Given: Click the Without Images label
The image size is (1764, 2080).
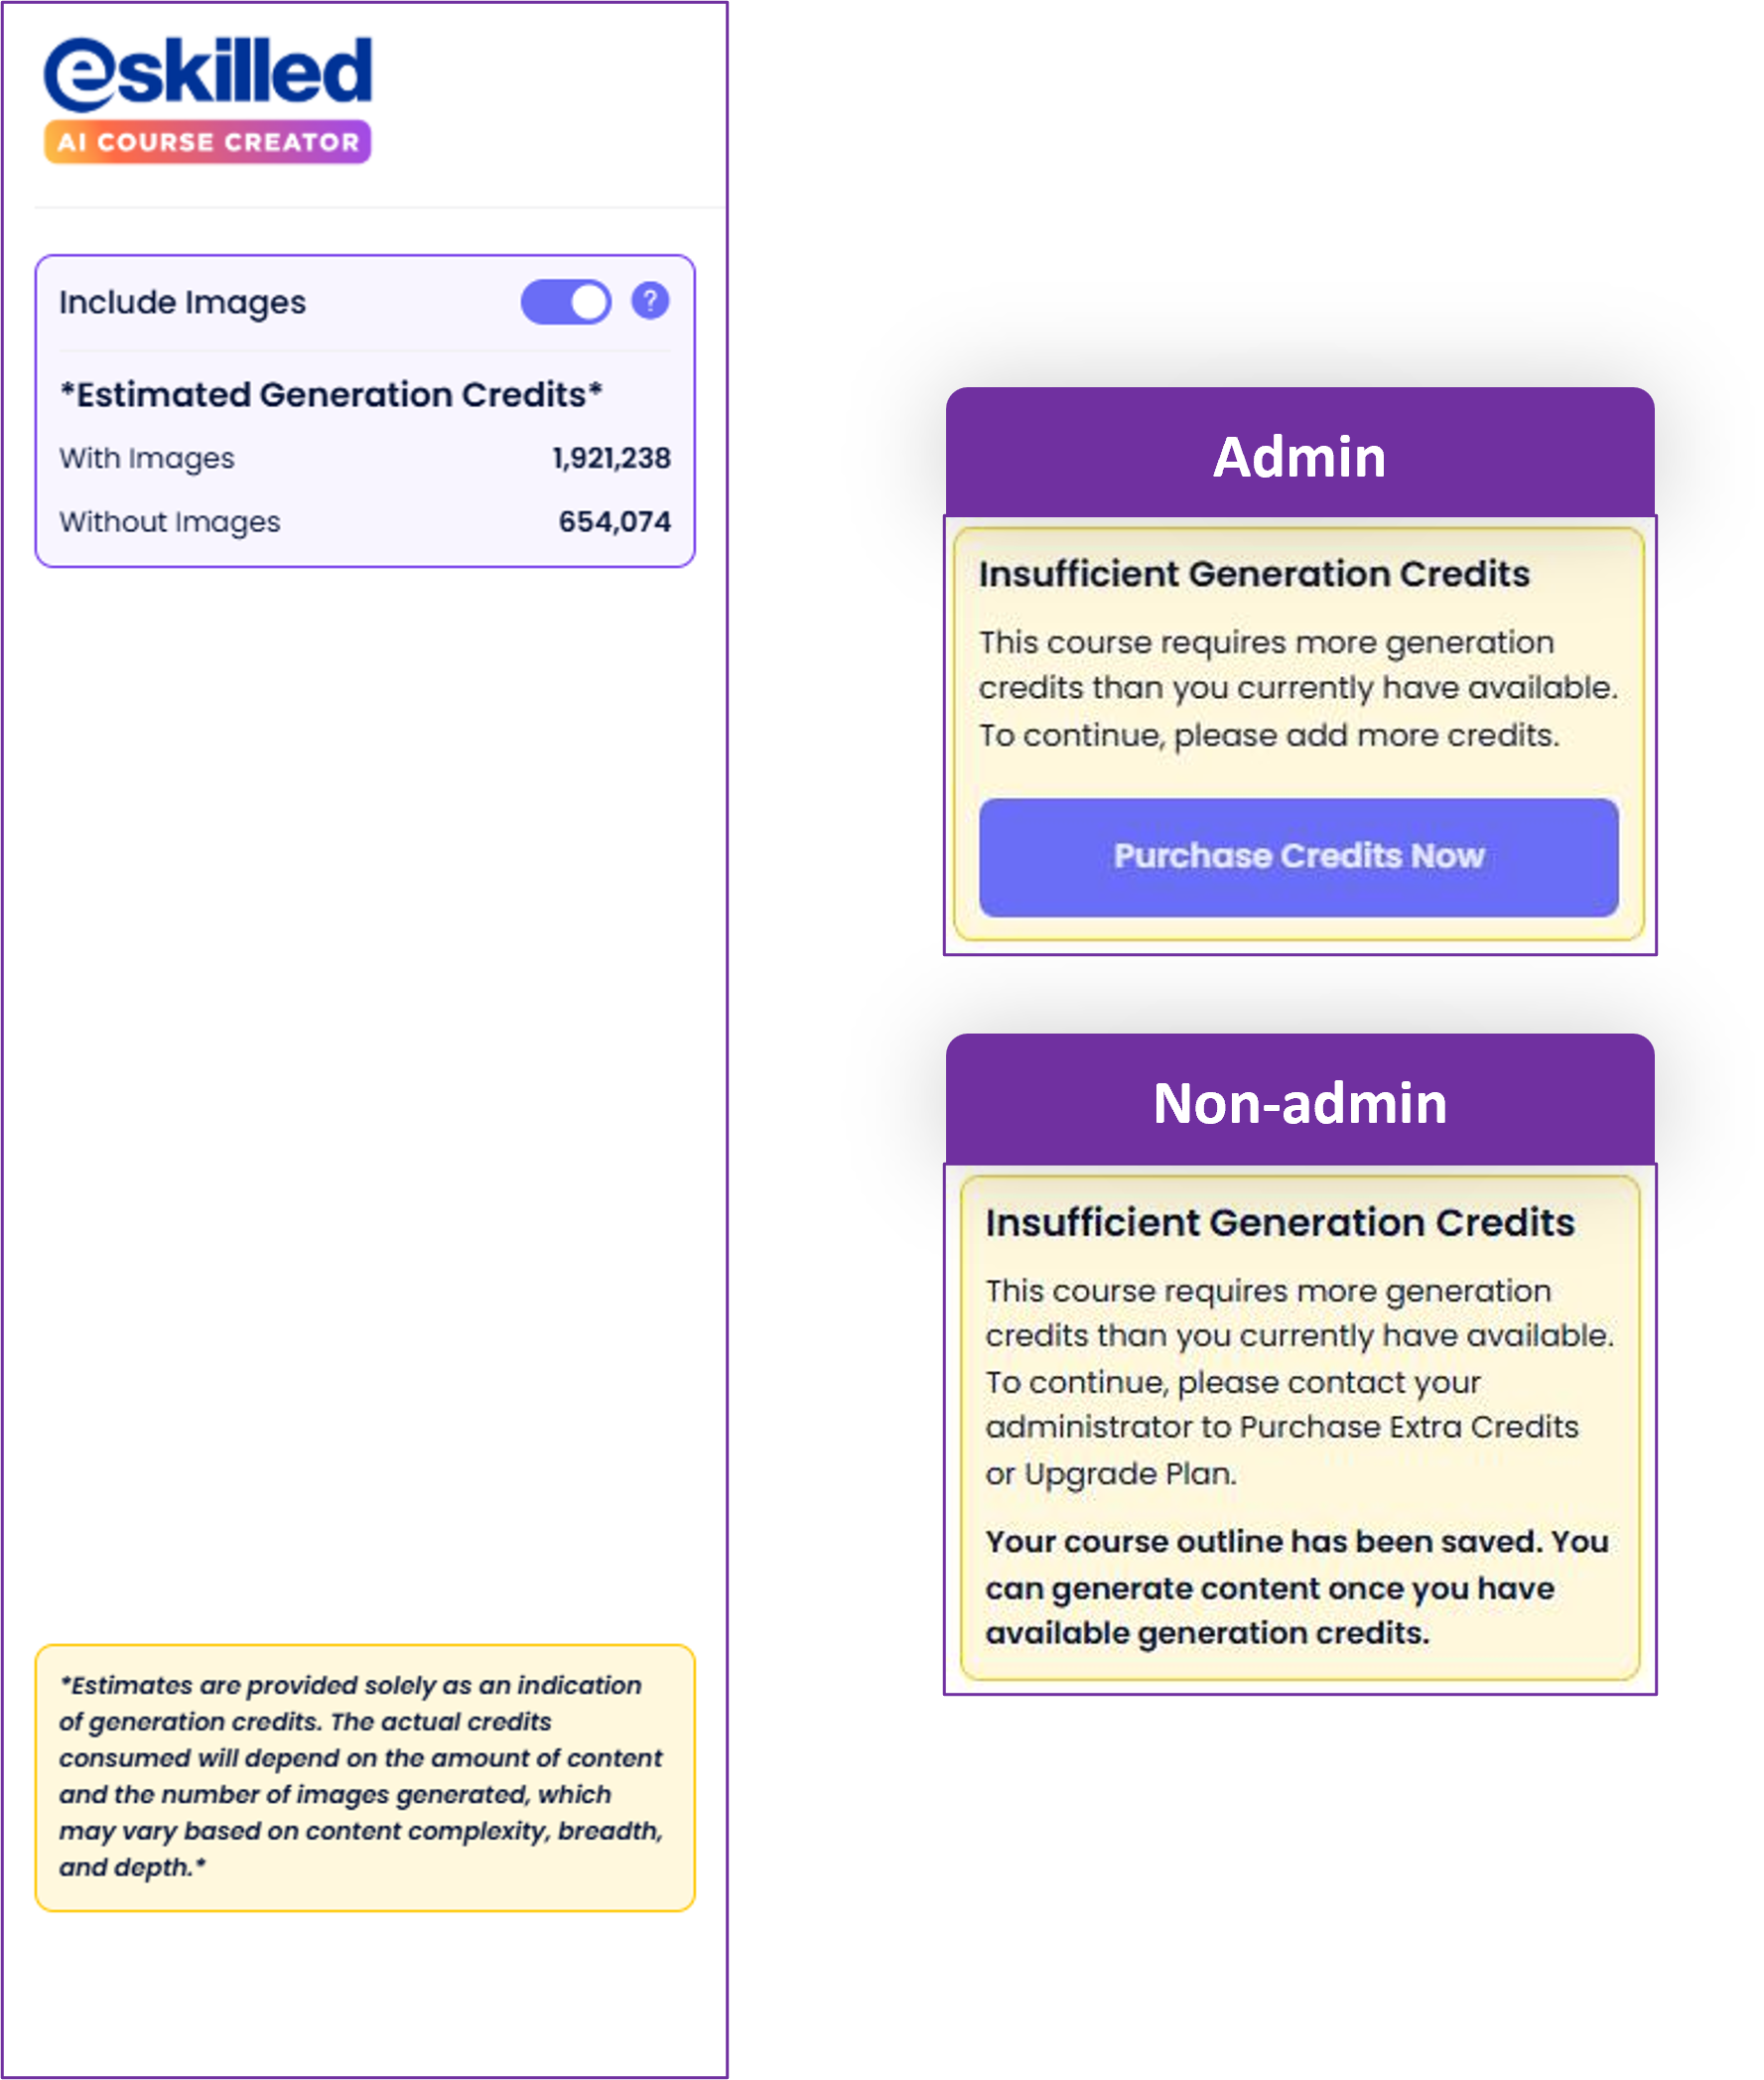Looking at the screenshot, I should point(170,522).
